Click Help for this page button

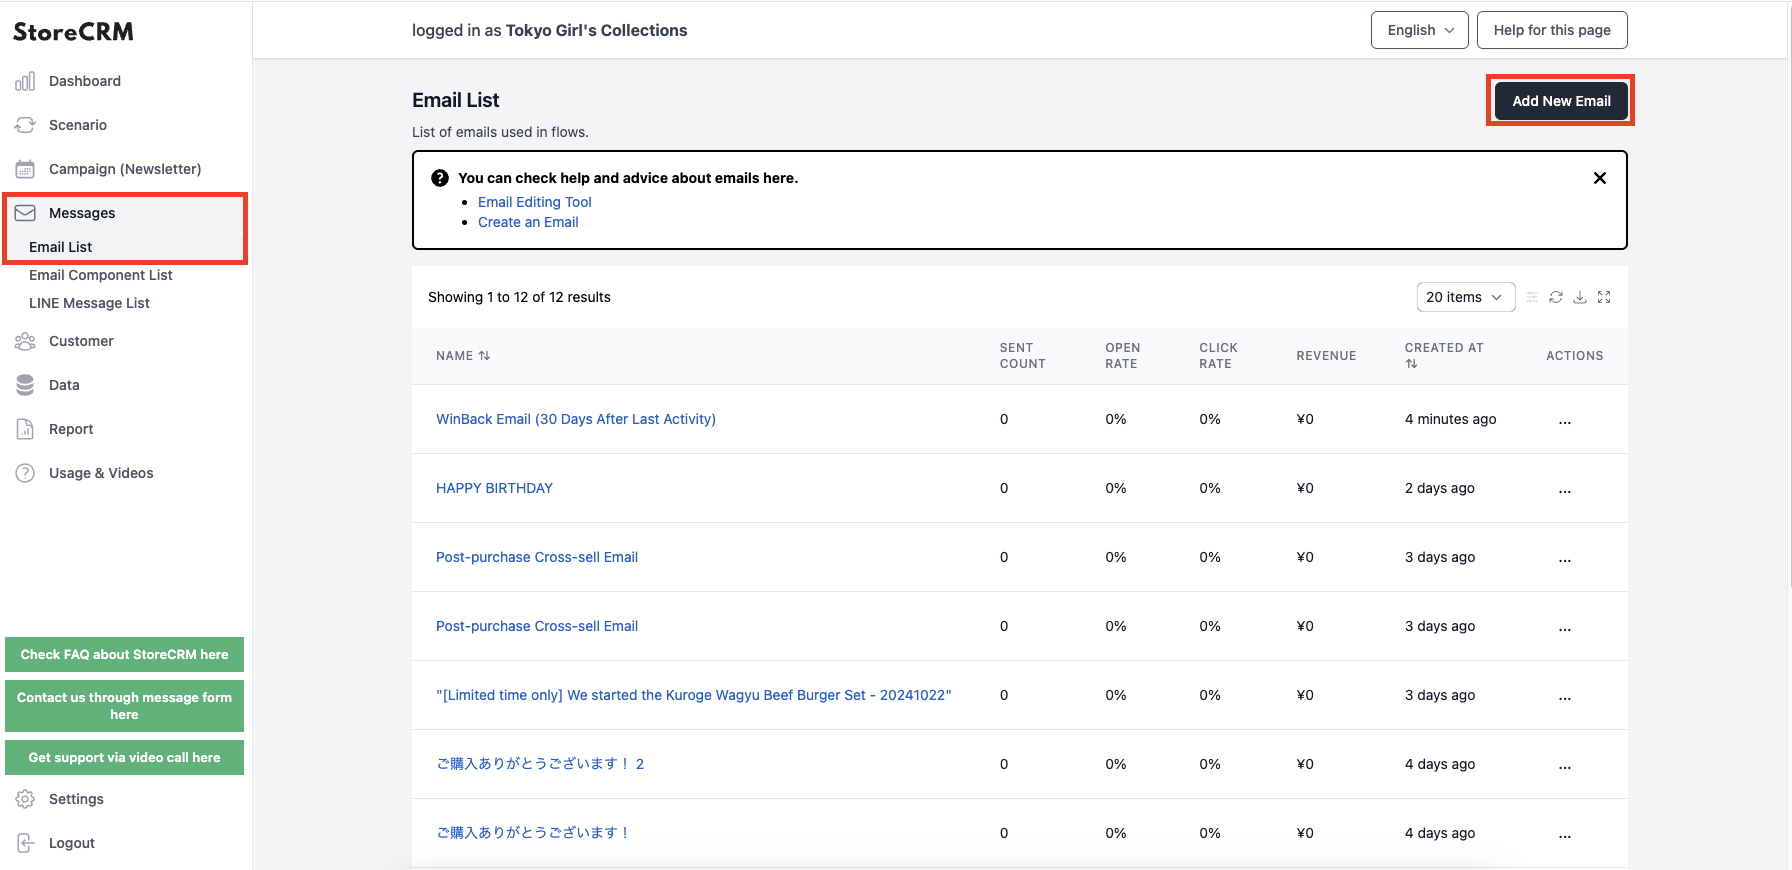point(1552,30)
